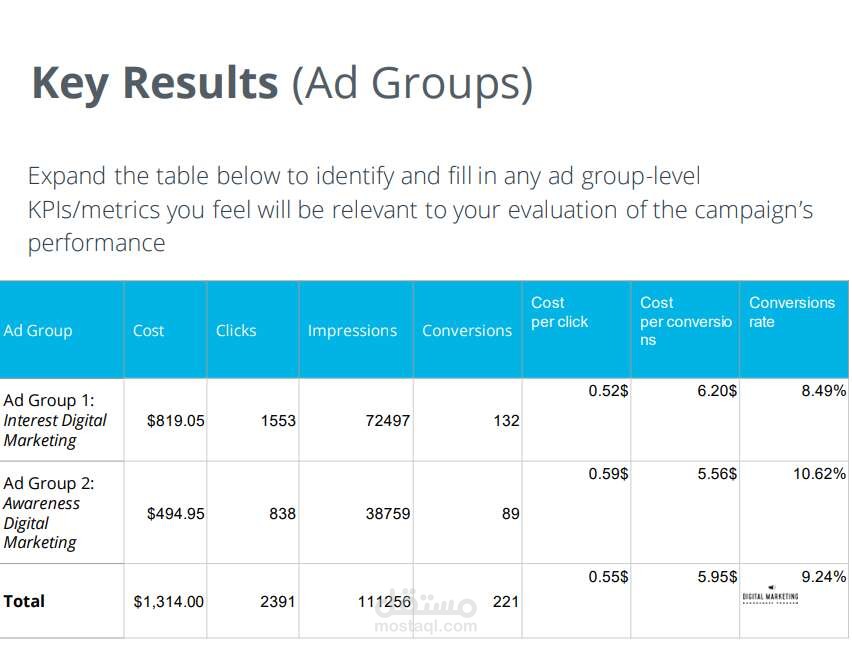Click the 10.62% conversions rate cell
The height and width of the screenshot is (648, 852).
coord(819,474)
